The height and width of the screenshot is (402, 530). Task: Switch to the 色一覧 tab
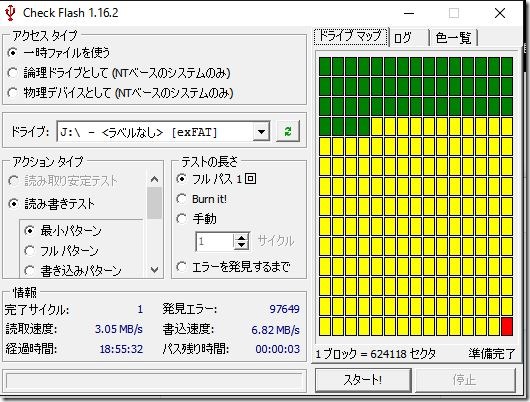pyautogui.click(x=453, y=38)
